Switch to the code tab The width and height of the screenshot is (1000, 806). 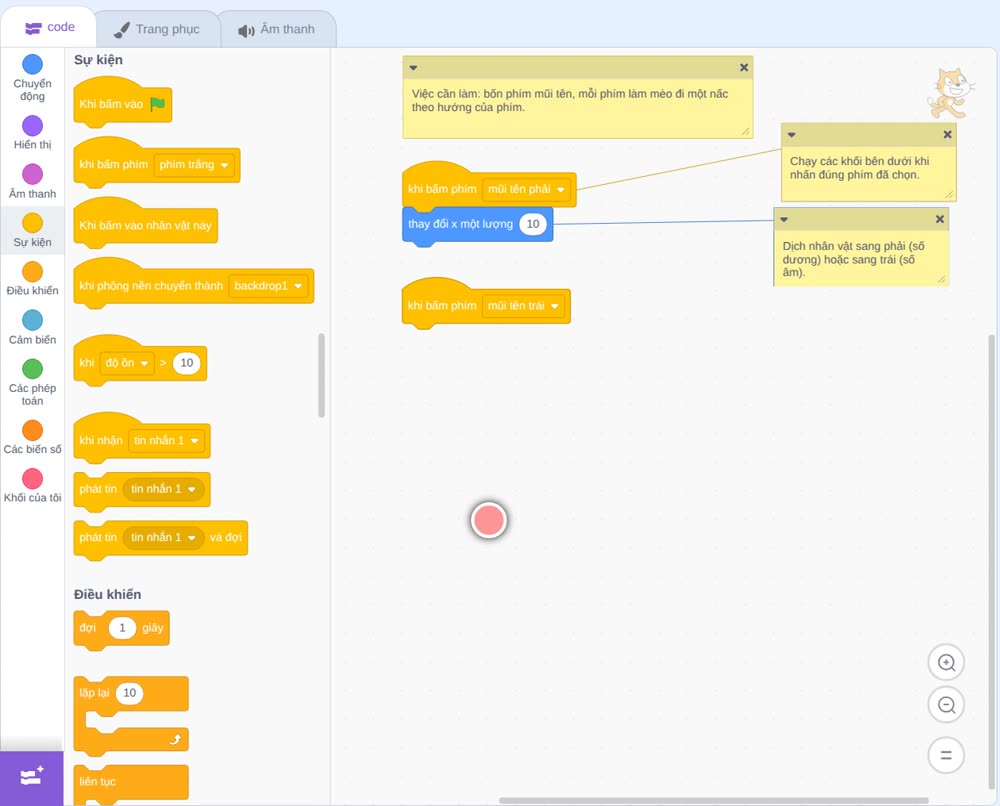point(49,27)
